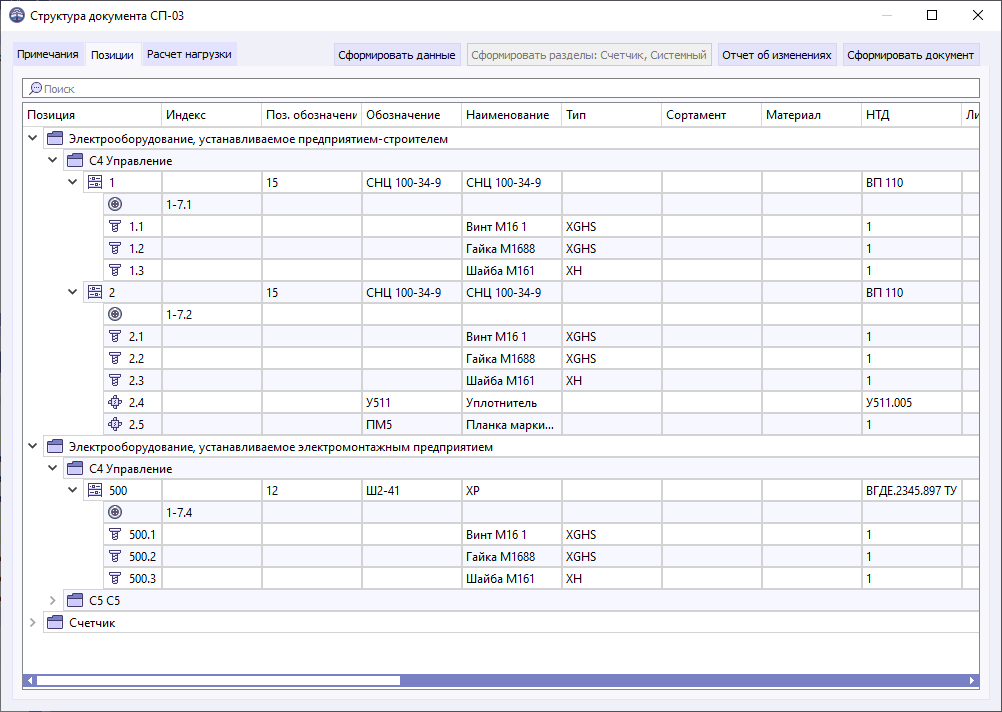Collapse position 1 using its chevron
The width and height of the screenshot is (1002, 712).
(71, 182)
